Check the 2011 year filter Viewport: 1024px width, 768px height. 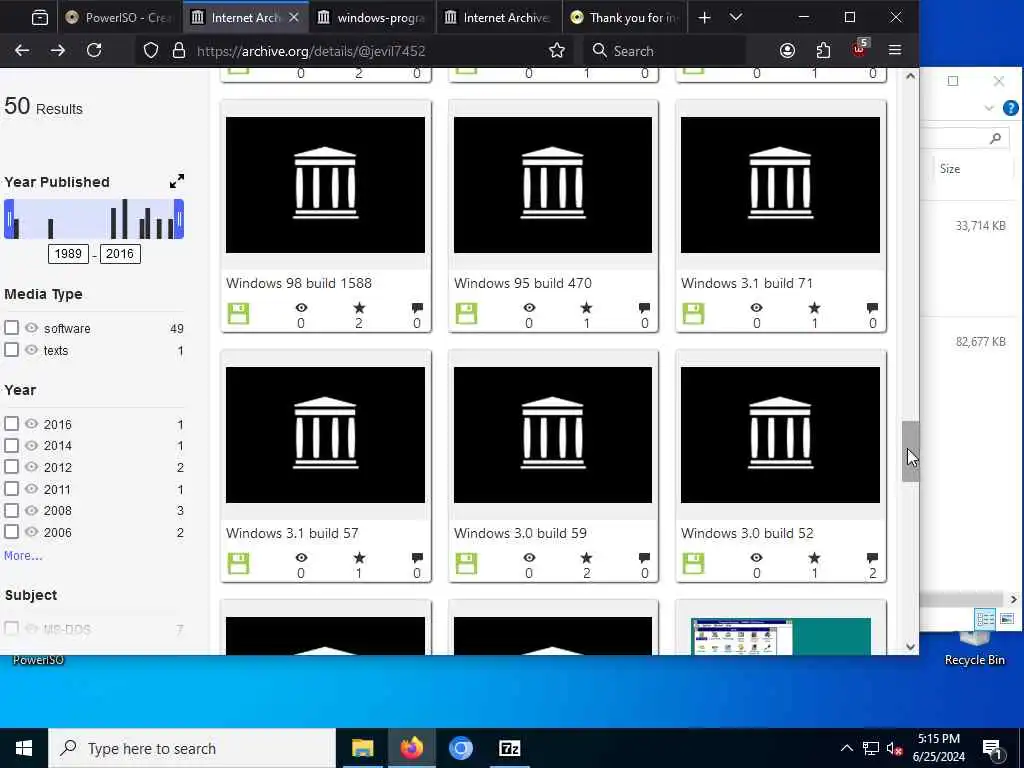click(11, 488)
